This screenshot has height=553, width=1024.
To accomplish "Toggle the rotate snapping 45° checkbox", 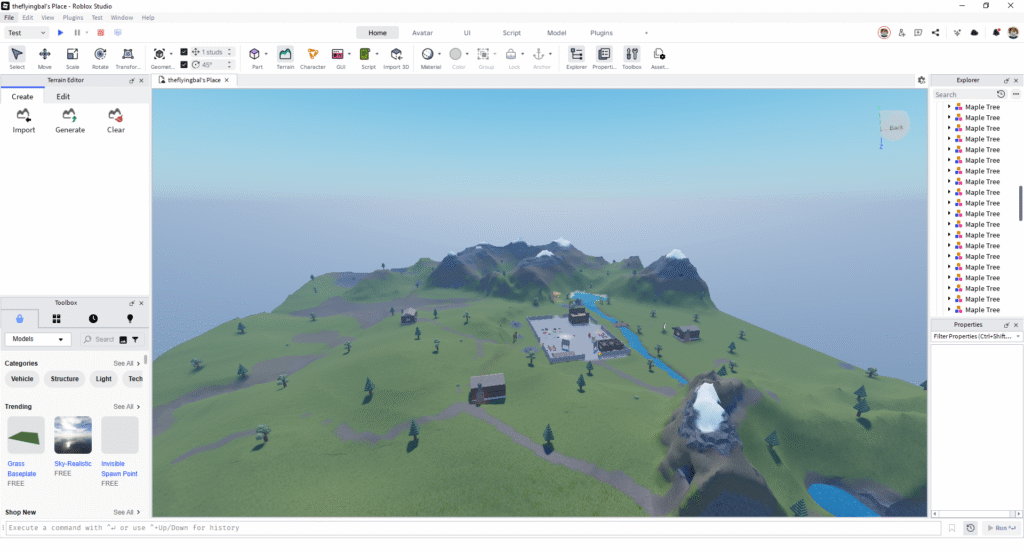I will tap(184, 65).
